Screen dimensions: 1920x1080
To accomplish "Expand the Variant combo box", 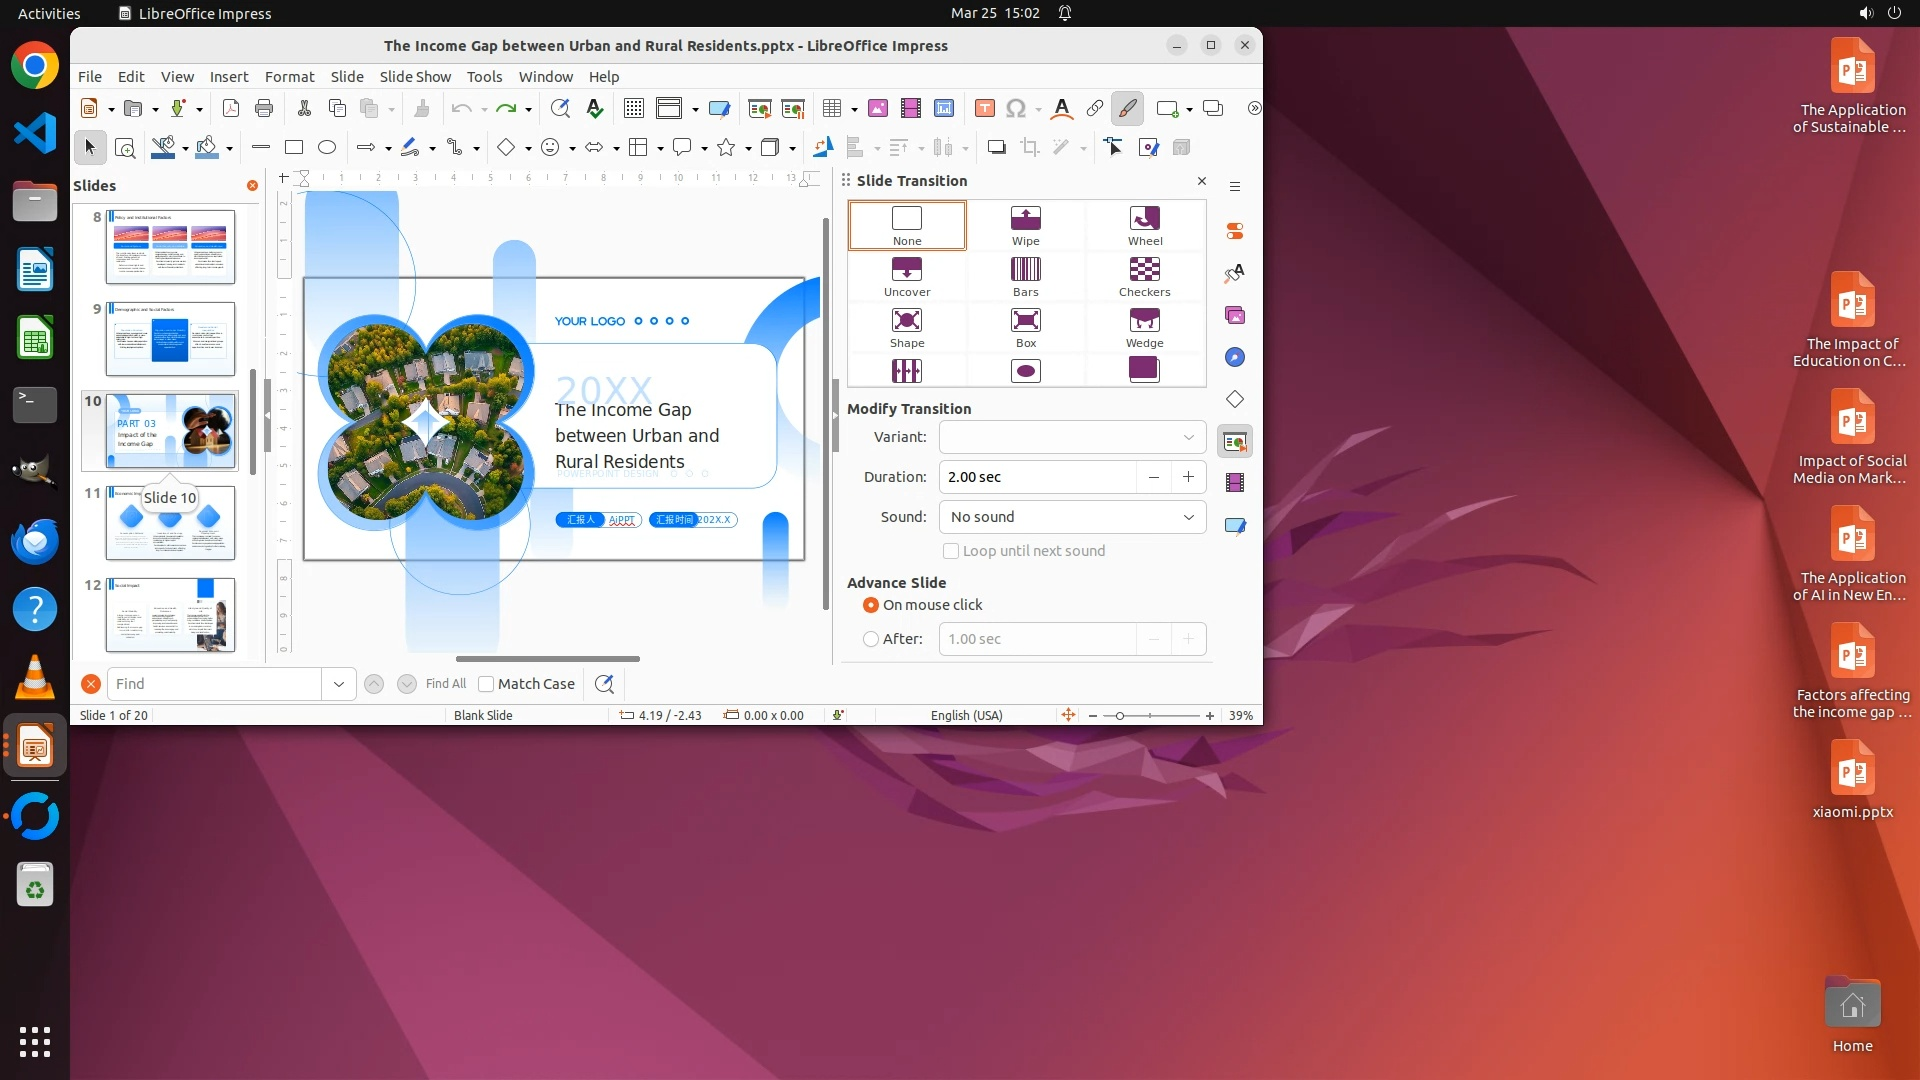I will click(x=1188, y=437).
